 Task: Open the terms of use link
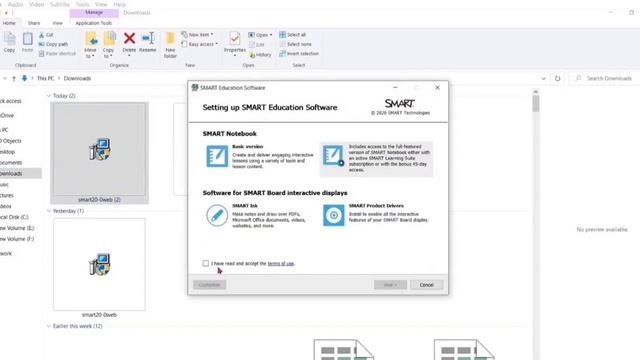281,264
